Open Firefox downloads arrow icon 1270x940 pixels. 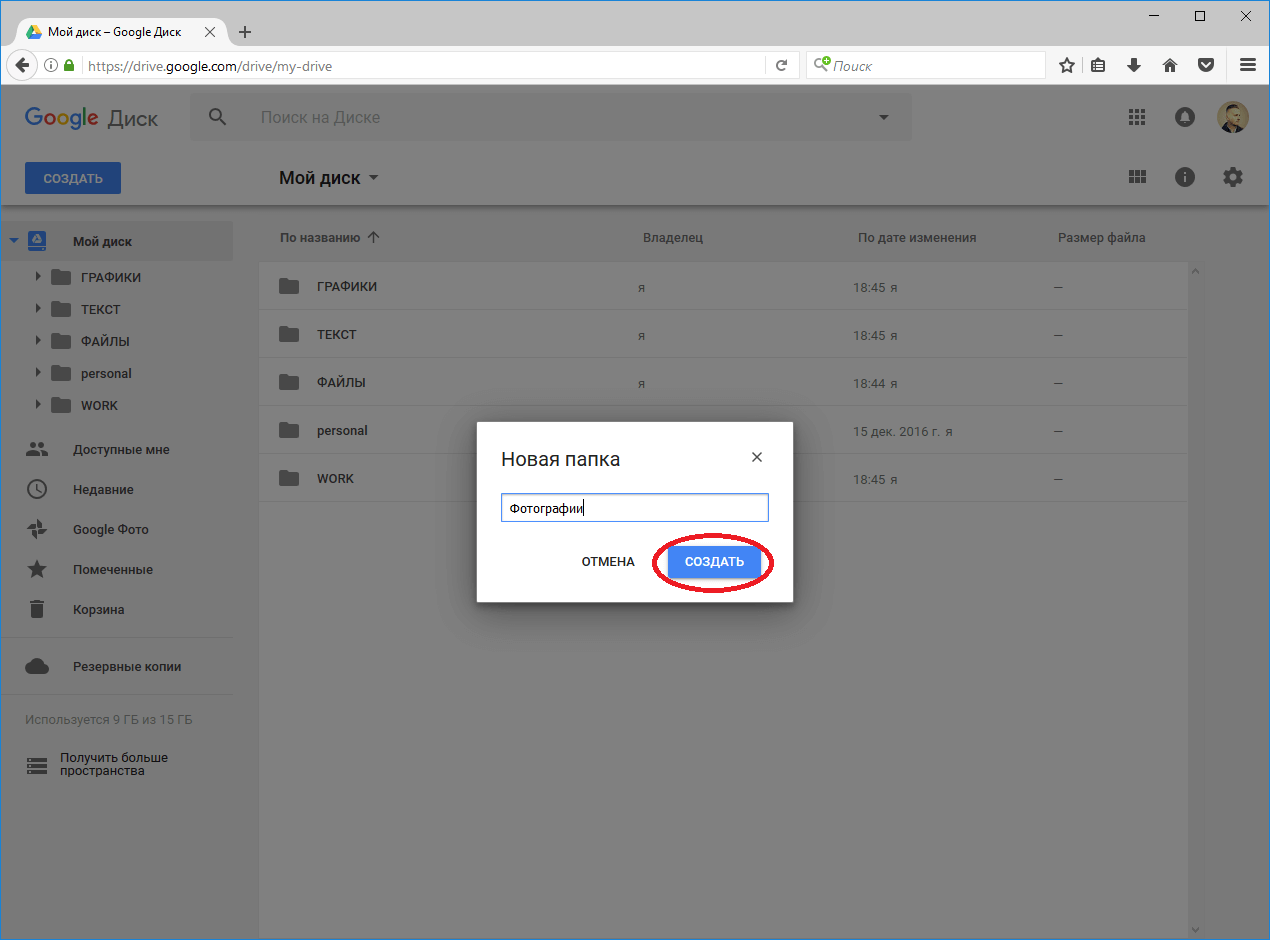pos(1133,65)
